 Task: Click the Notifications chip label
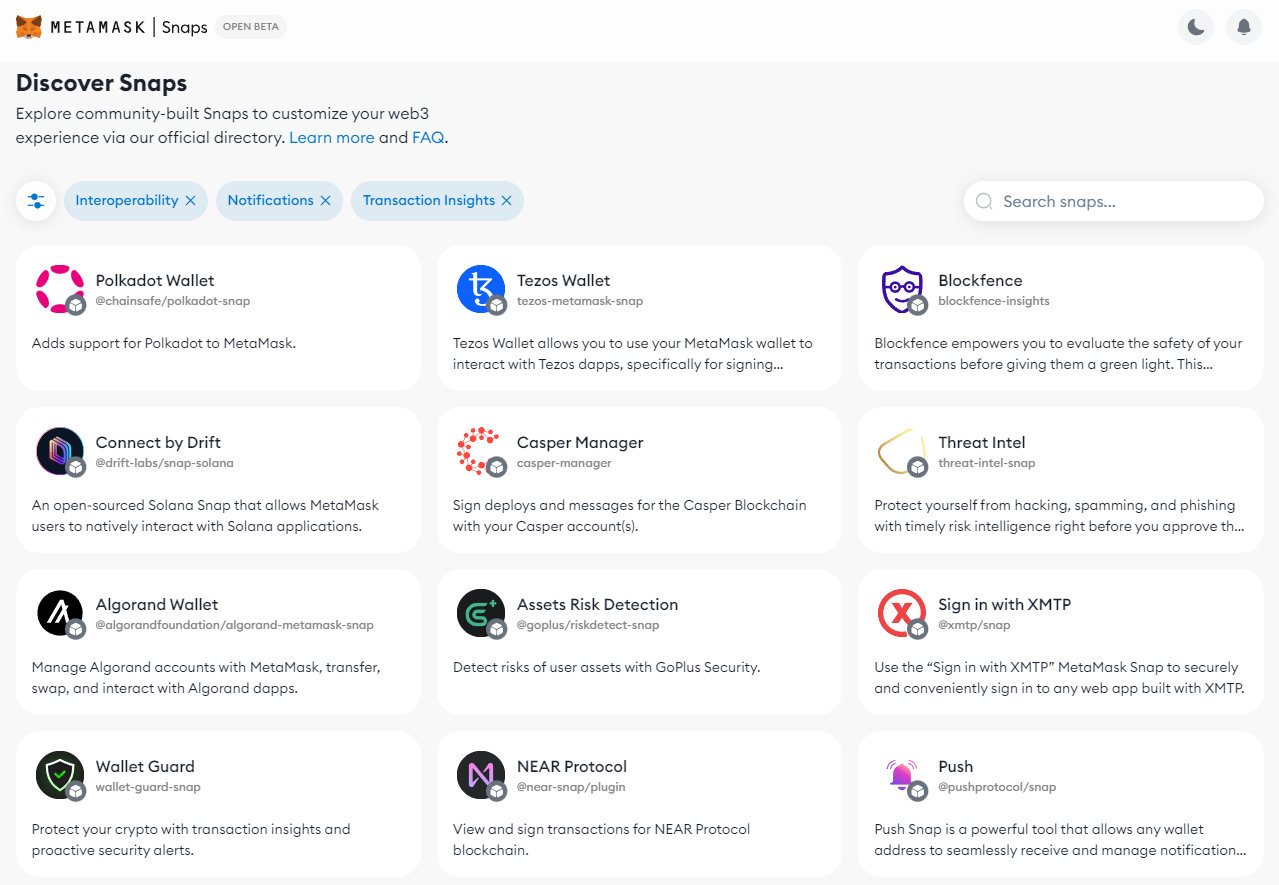click(271, 201)
